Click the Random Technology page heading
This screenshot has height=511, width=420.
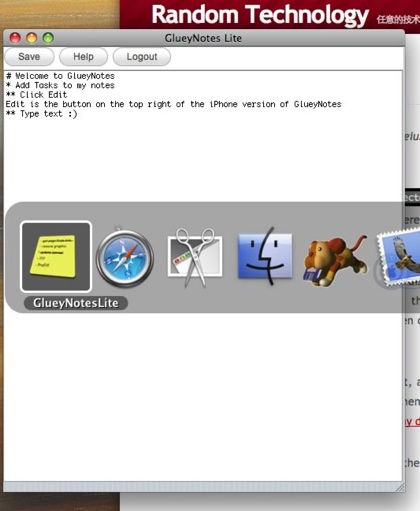click(x=260, y=15)
